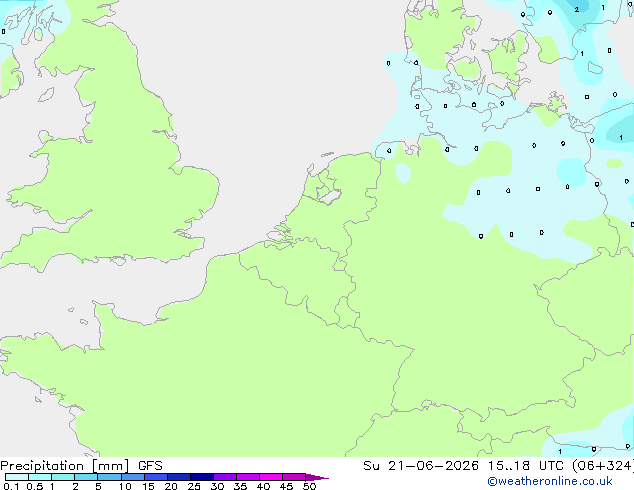
Task: Click the date 'Su 21-06-2026'
Action: click(x=421, y=466)
